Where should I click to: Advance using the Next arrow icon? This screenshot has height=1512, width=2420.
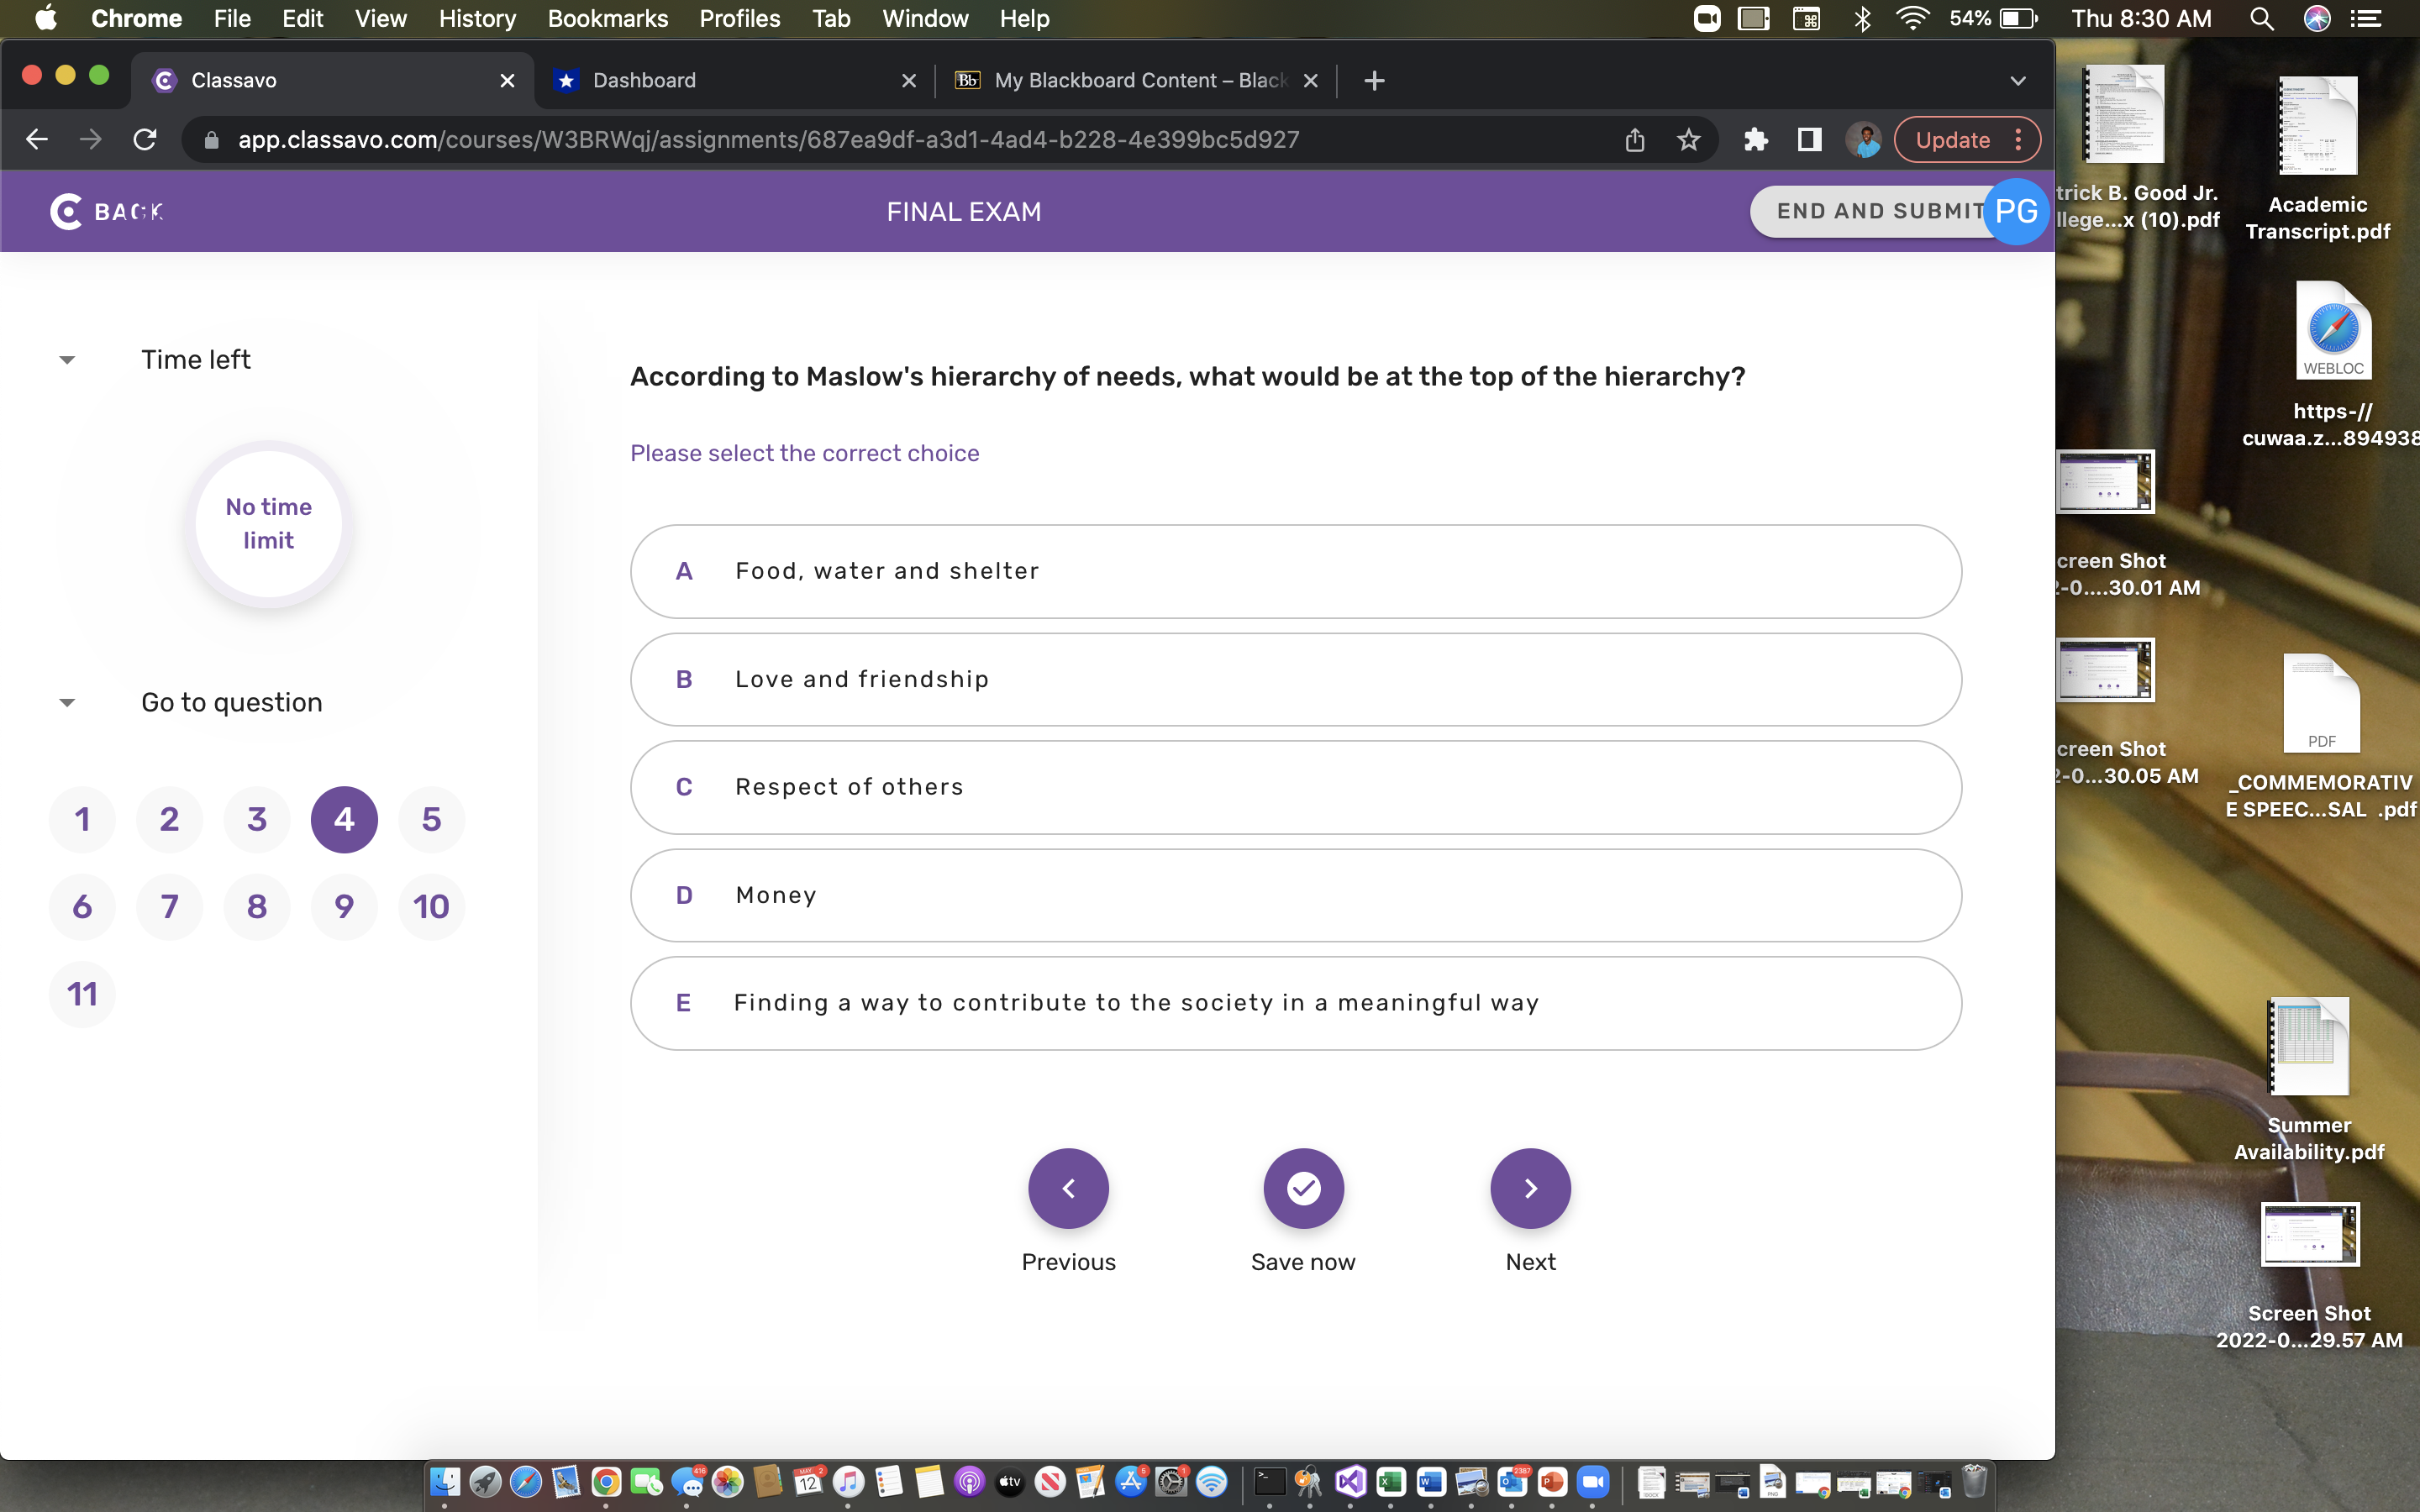point(1530,1188)
